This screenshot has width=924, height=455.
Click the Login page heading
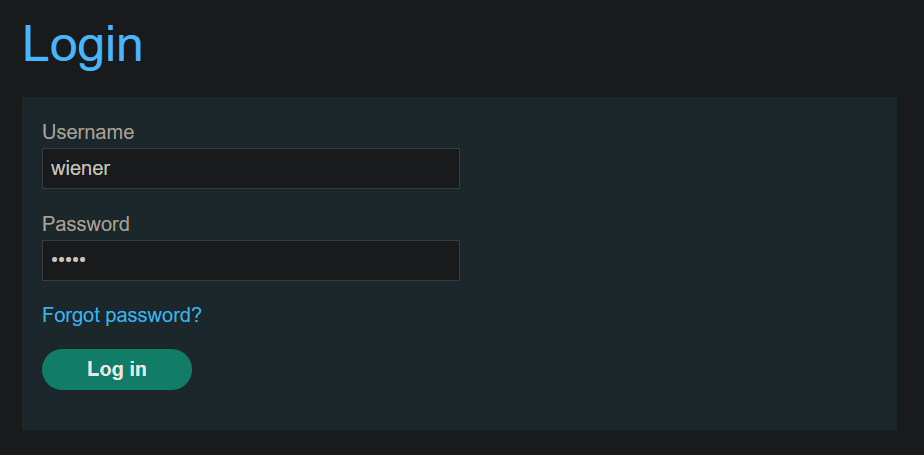tap(82, 44)
